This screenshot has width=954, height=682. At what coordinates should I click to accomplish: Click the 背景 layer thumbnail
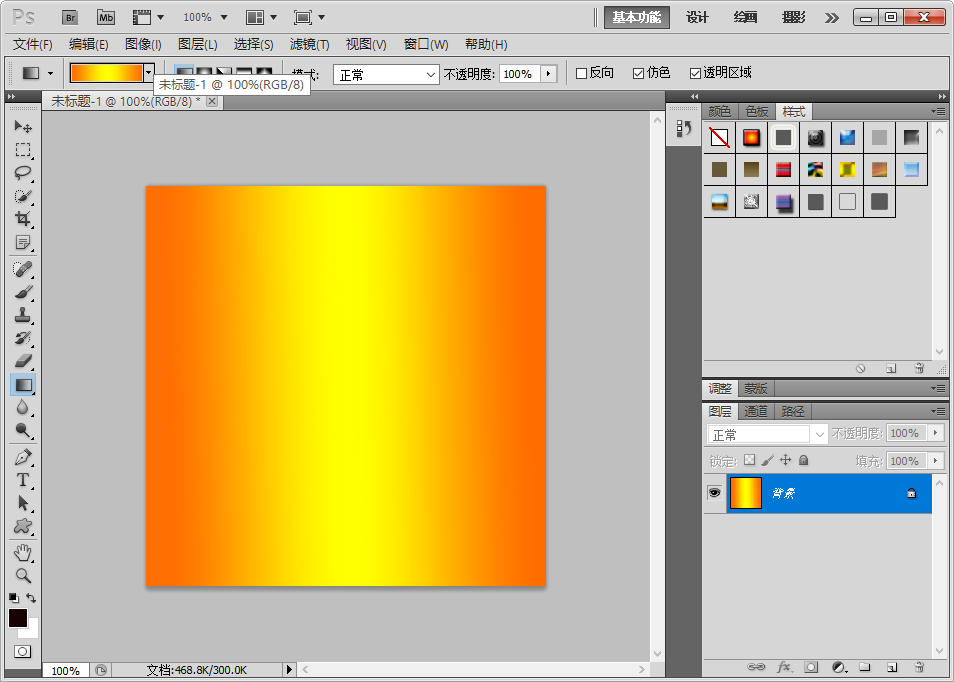pyautogui.click(x=745, y=493)
